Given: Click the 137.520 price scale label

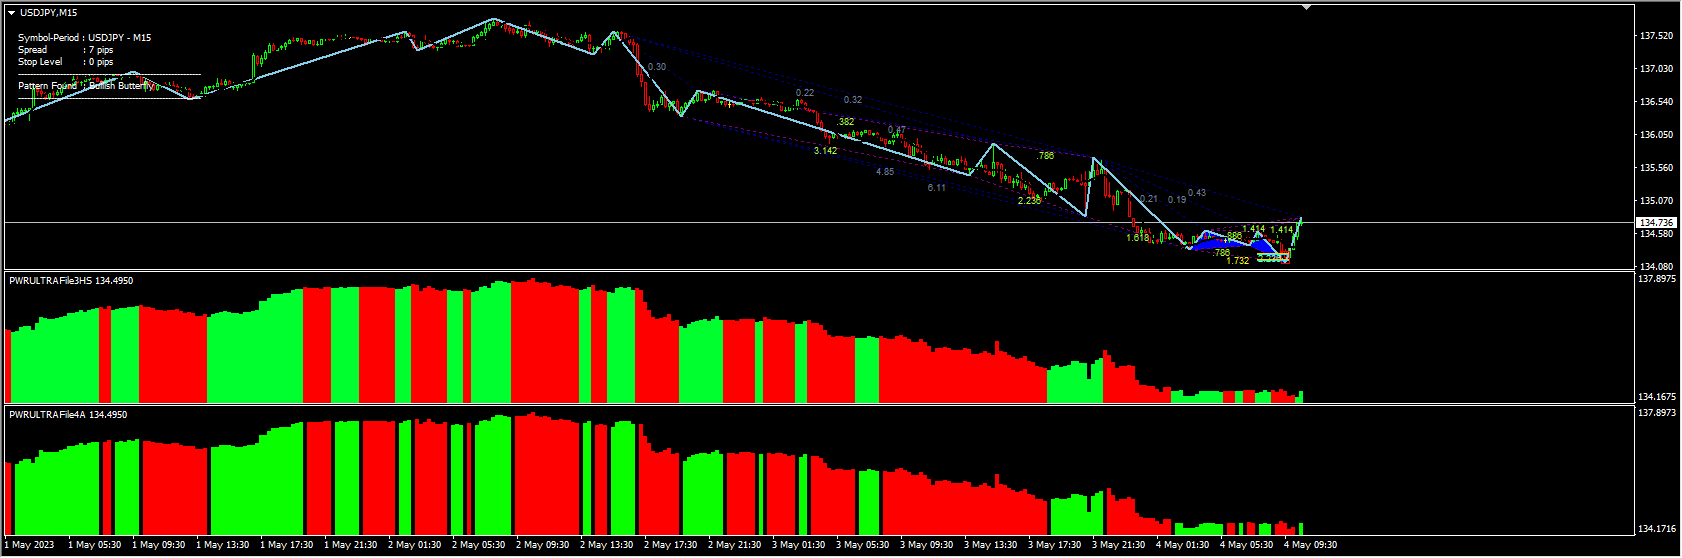Looking at the screenshot, I should coord(1656,36).
